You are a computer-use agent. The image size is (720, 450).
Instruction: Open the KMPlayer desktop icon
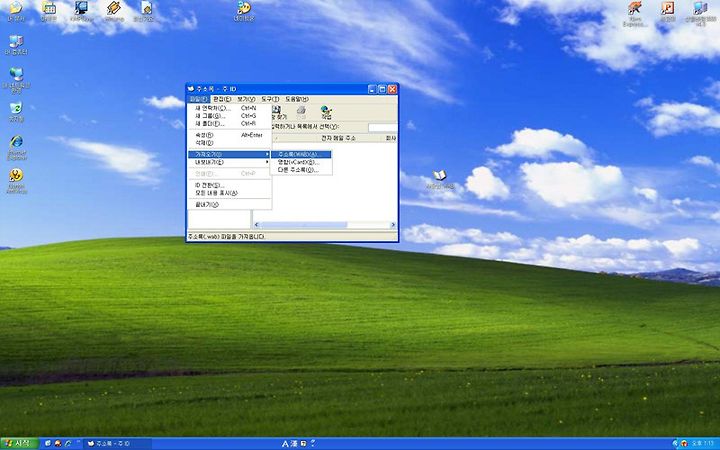[81, 11]
